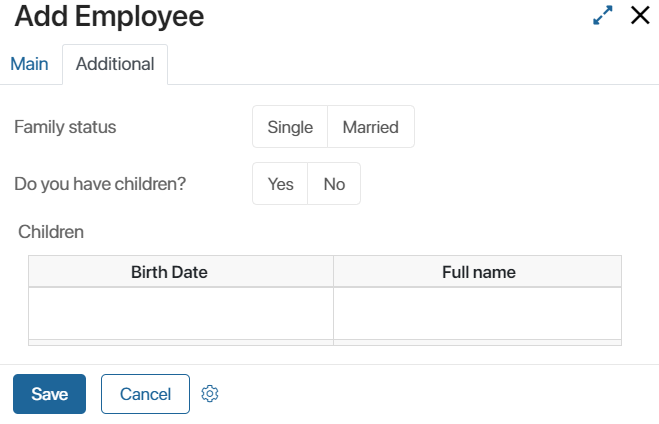
Task: Choose No for having children
Action: (x=334, y=184)
